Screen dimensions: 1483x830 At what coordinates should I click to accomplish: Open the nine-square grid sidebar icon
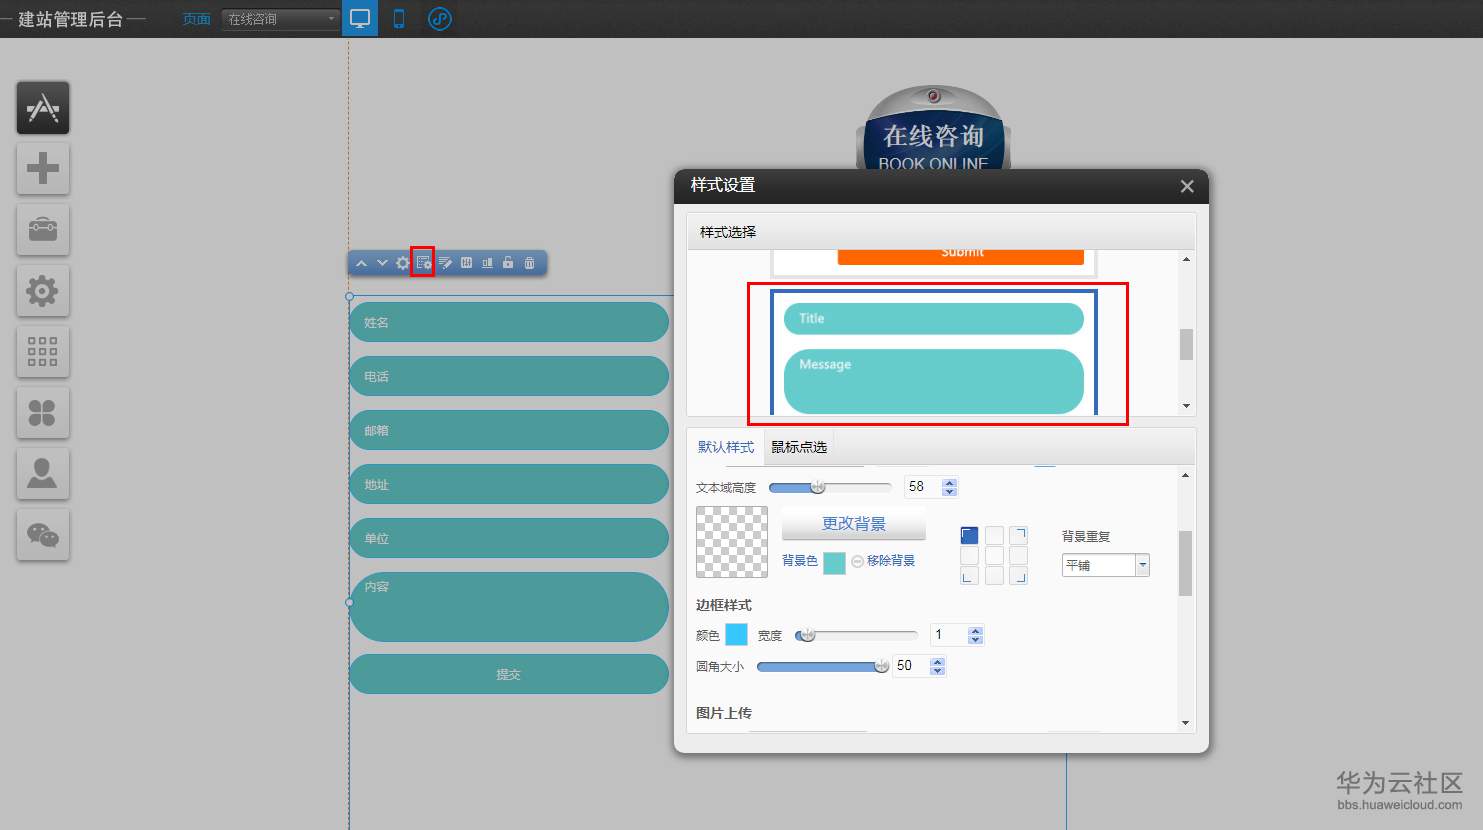[x=43, y=351]
